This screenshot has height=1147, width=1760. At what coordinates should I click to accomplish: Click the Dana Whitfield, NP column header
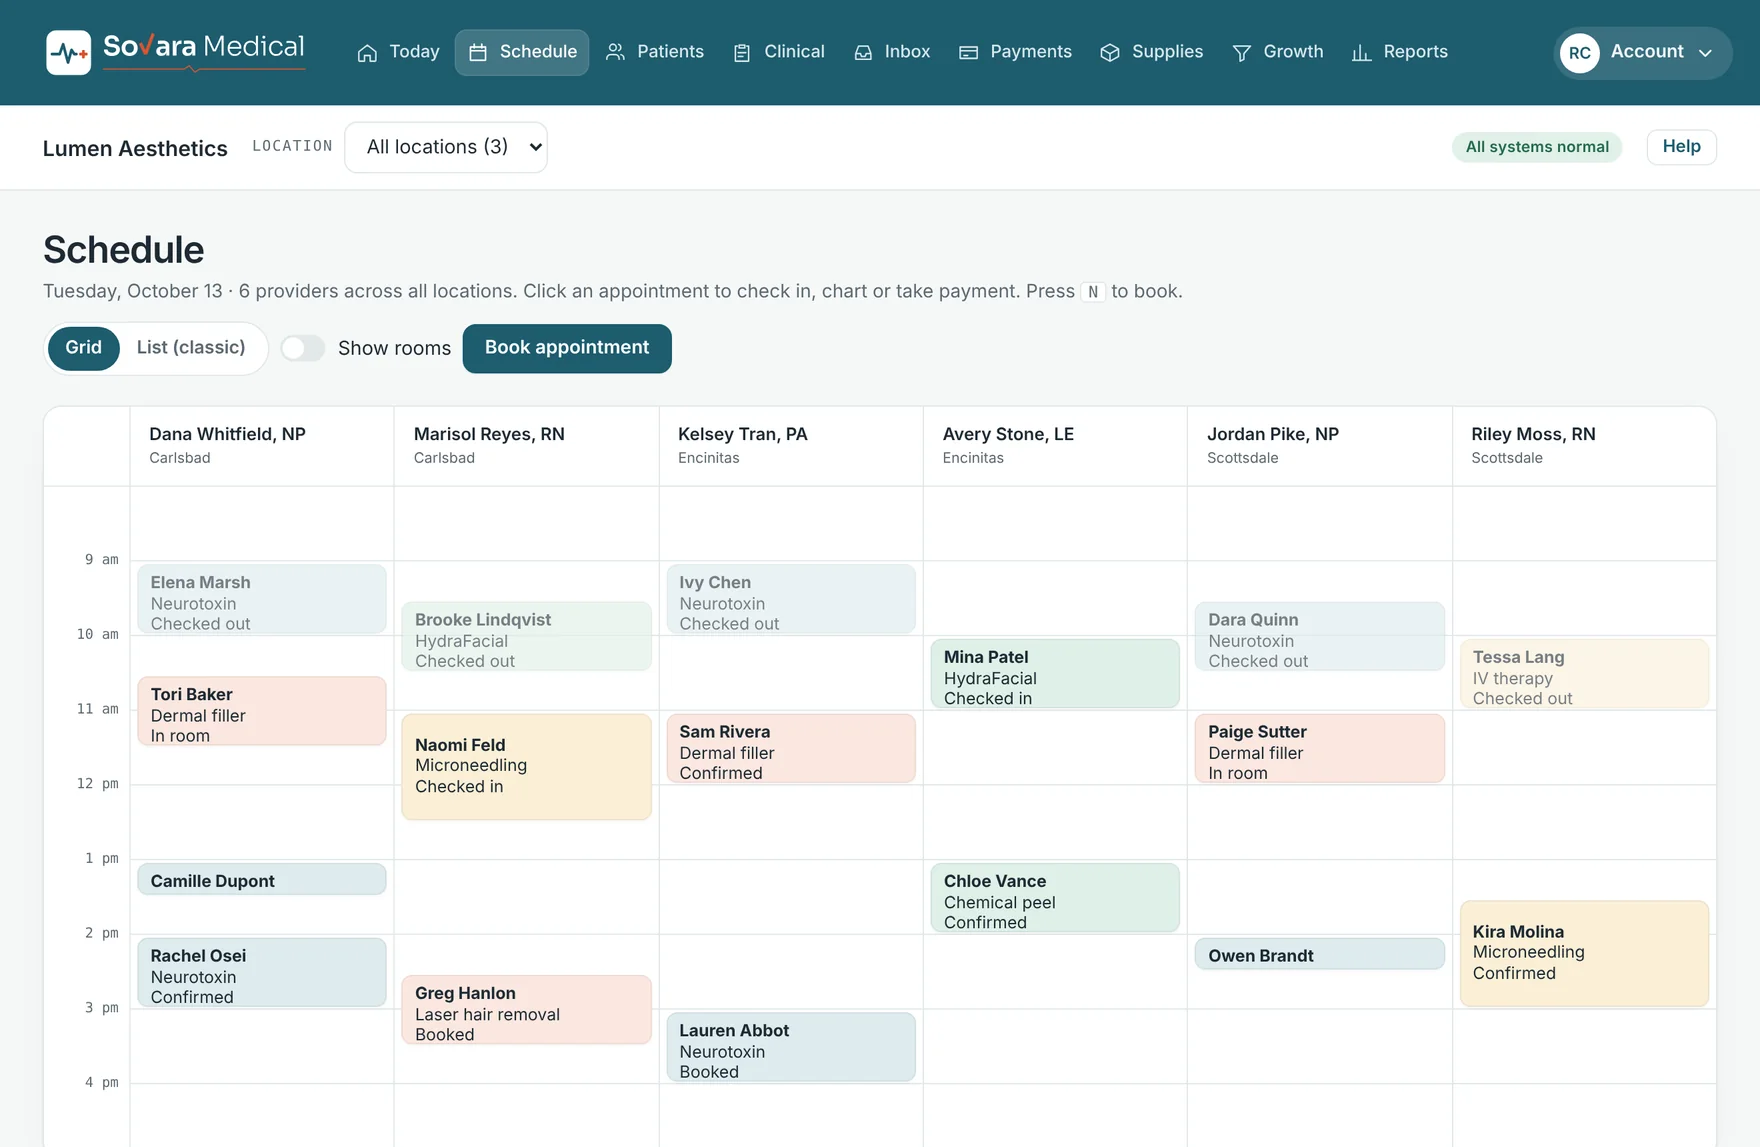[x=262, y=445]
